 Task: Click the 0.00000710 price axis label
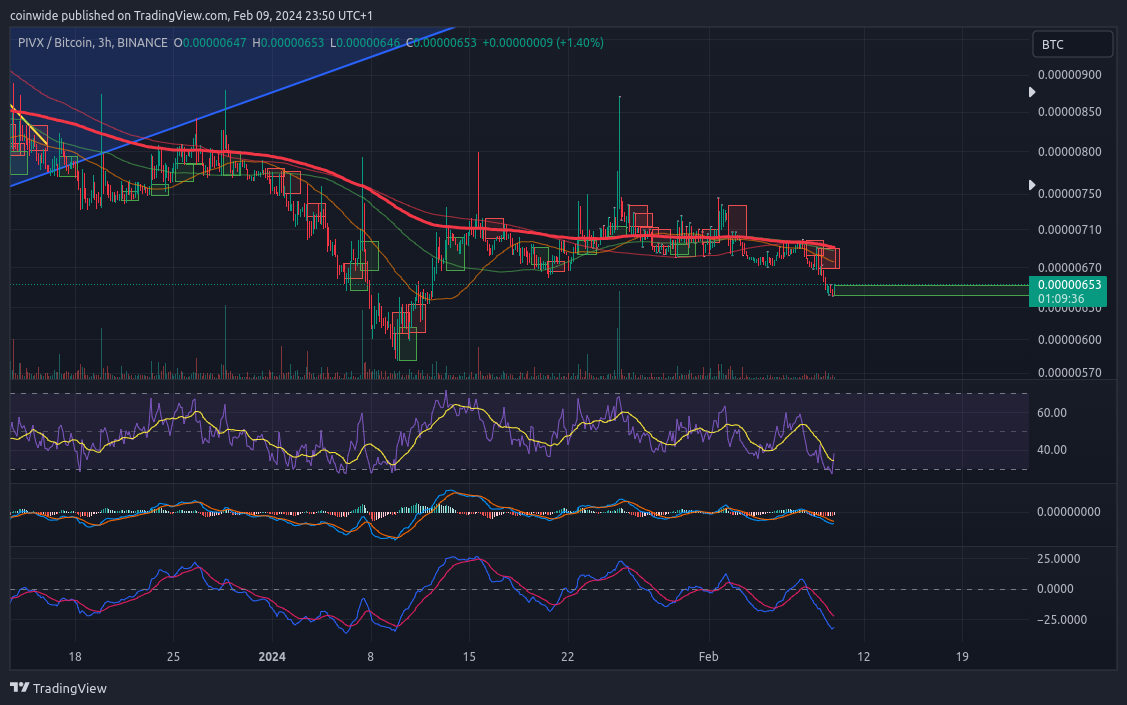[1070, 230]
